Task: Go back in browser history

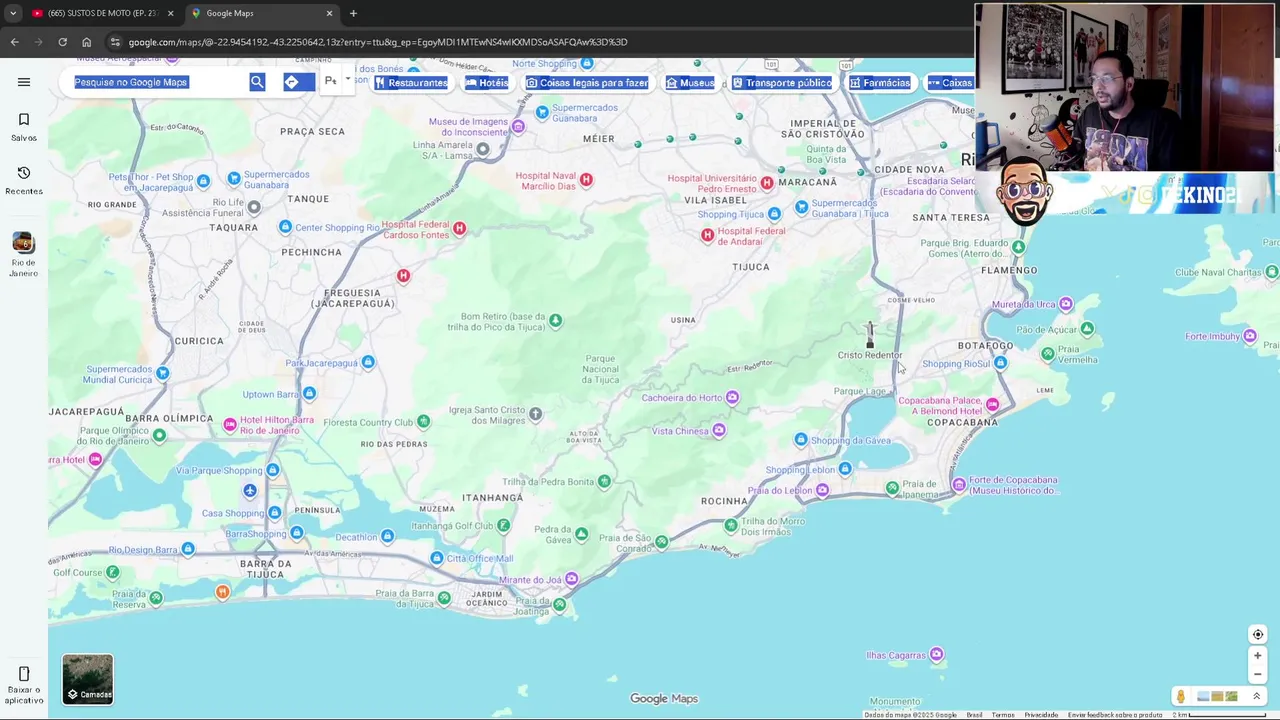Action: [14, 42]
